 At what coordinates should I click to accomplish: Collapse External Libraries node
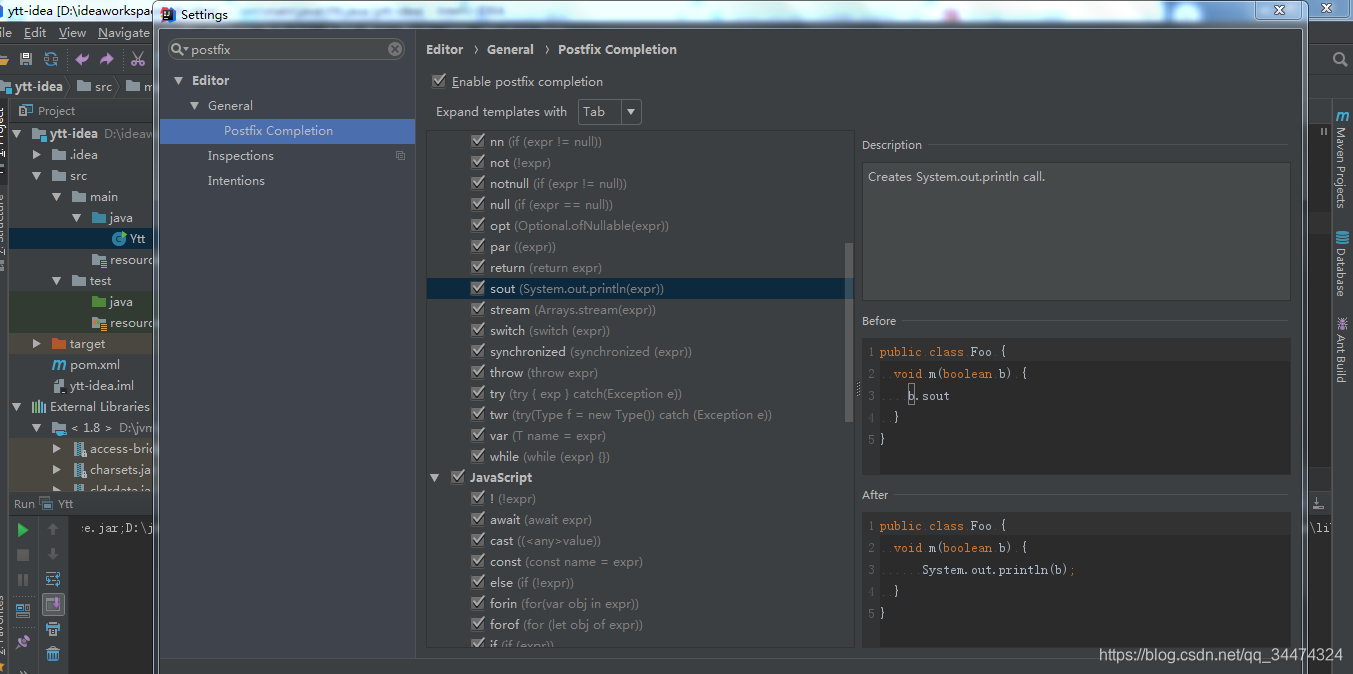pos(16,407)
